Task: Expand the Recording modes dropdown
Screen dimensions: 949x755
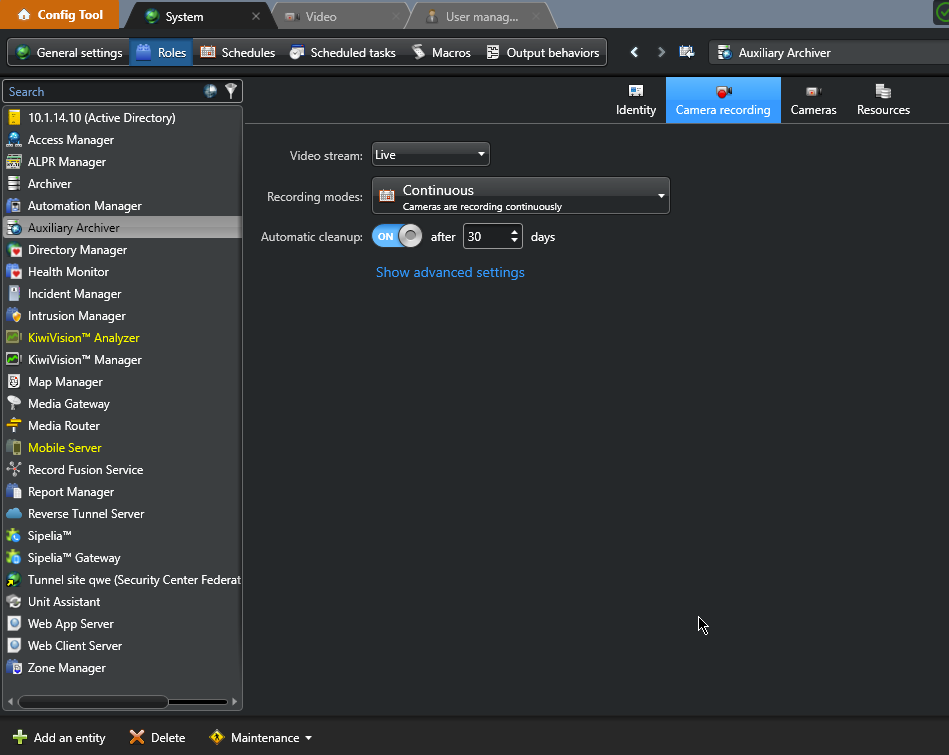Action: pos(520,196)
